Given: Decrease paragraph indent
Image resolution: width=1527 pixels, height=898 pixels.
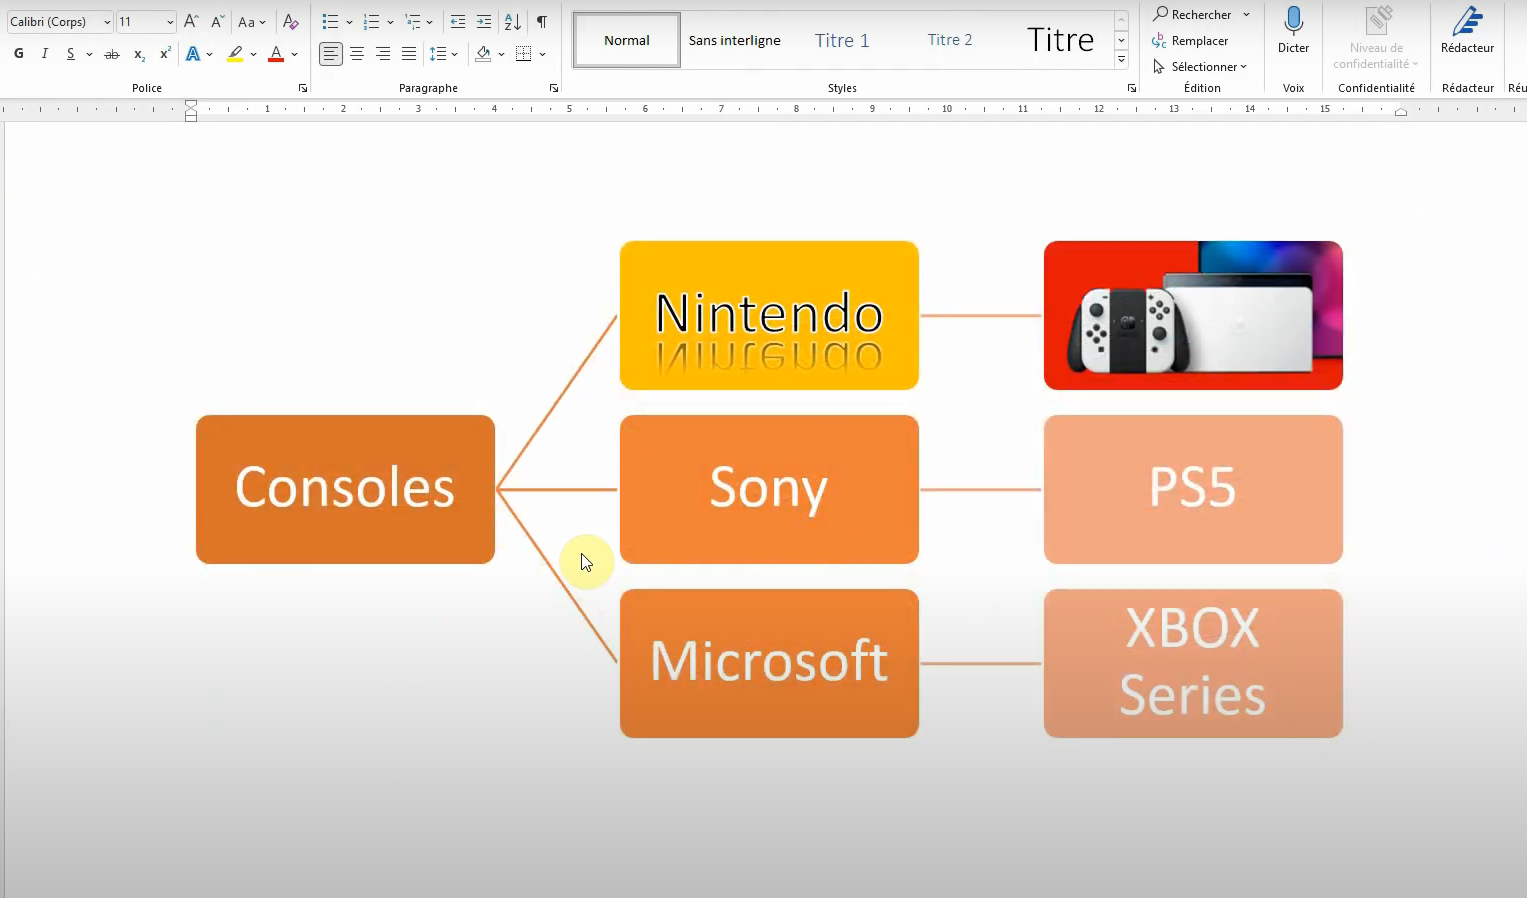Looking at the screenshot, I should coord(458,21).
